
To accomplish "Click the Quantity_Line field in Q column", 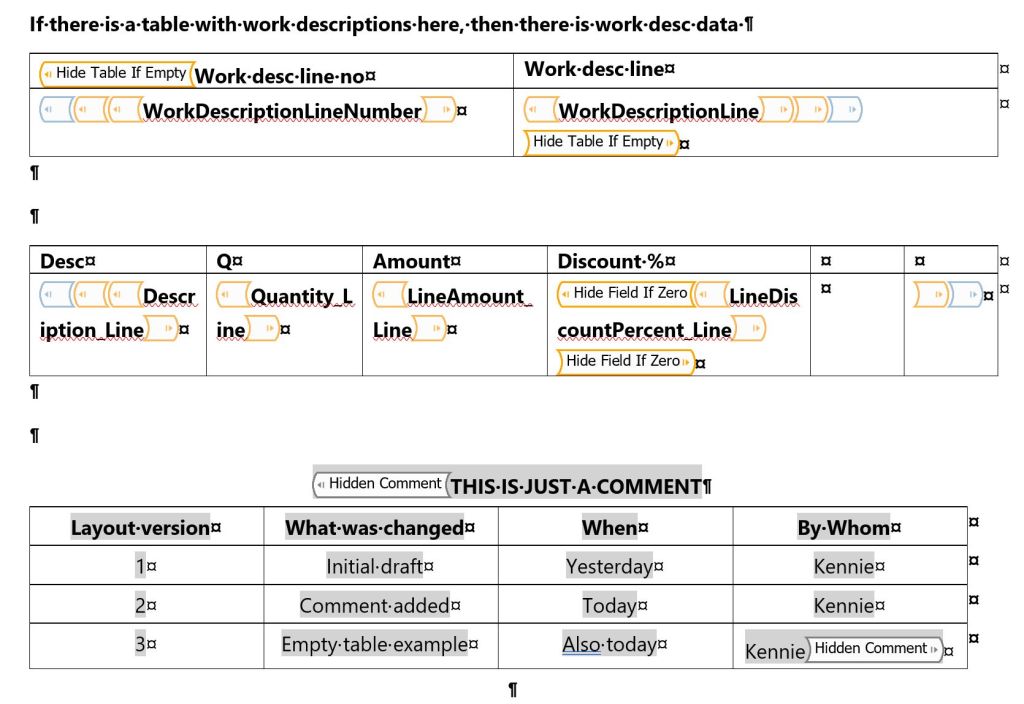I will pyautogui.click(x=300, y=297).
